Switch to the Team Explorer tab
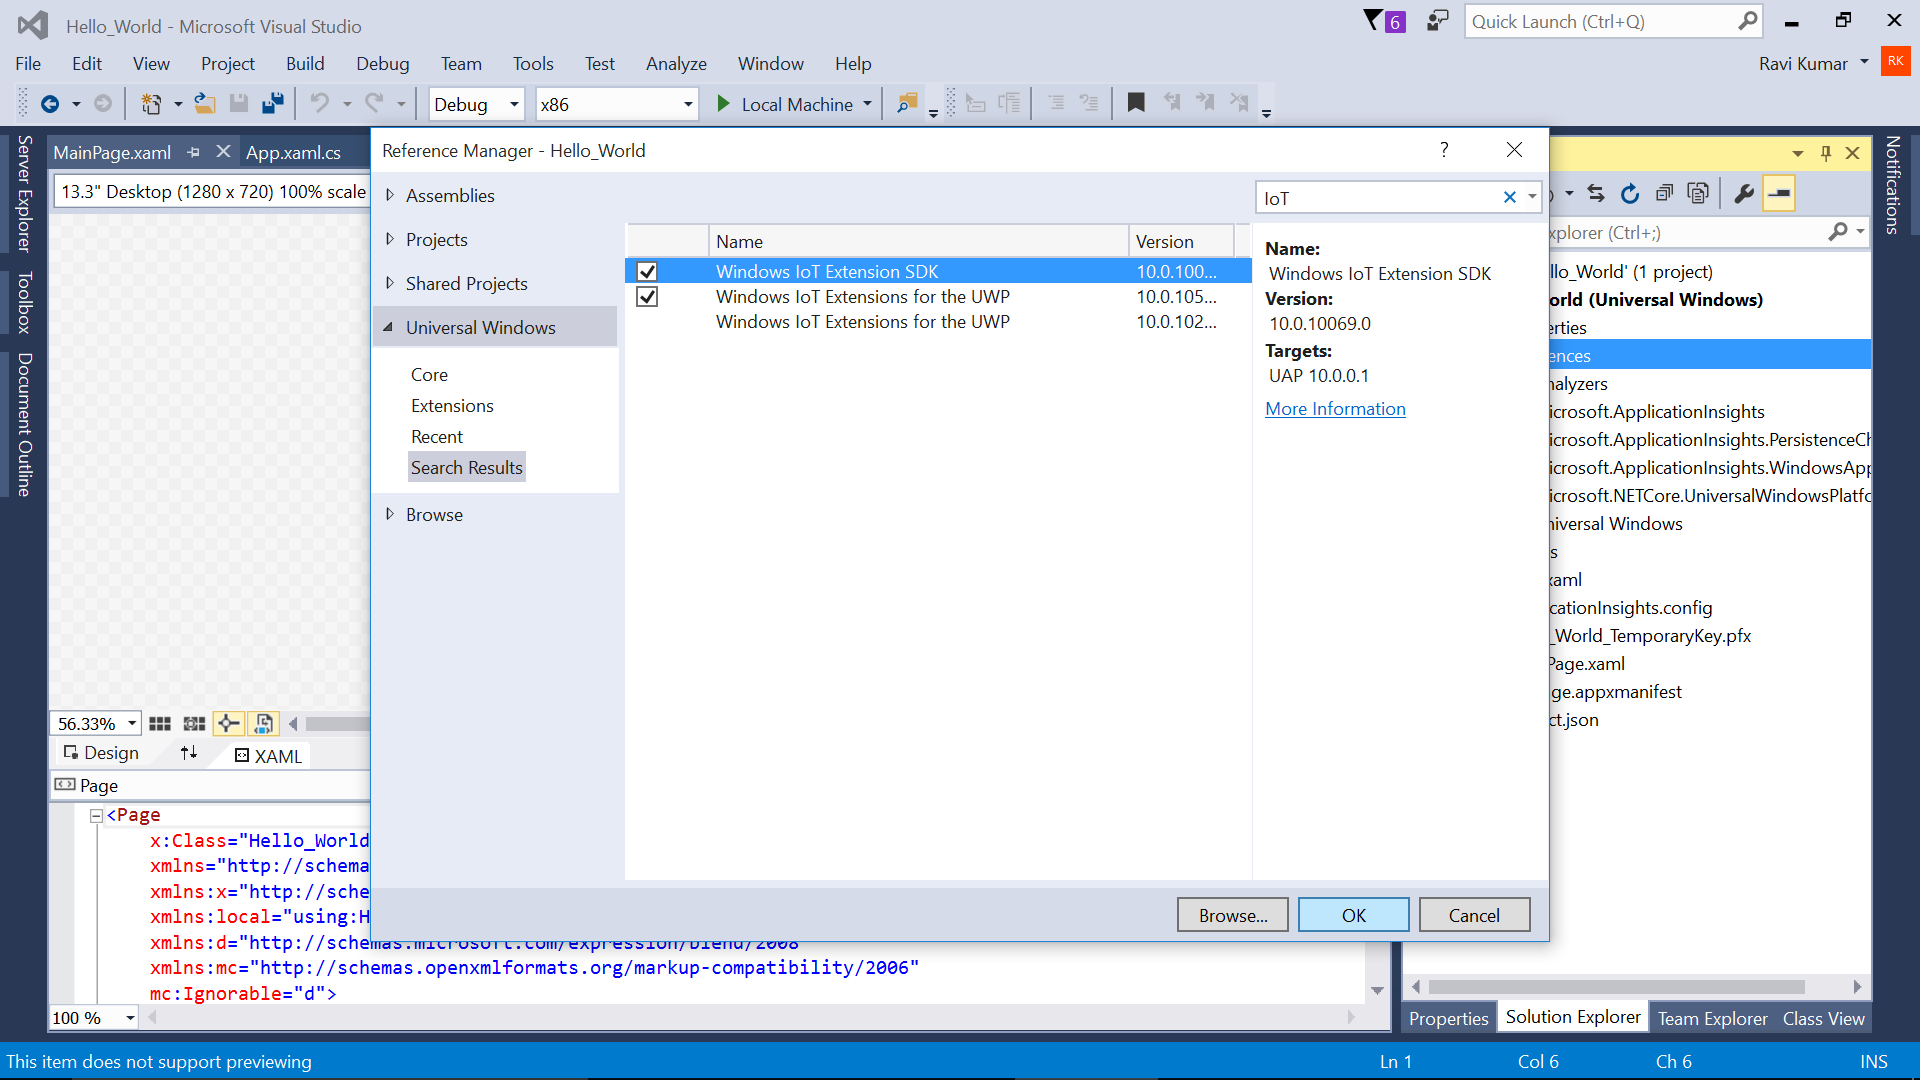Viewport: 1920px width, 1080px height. pyautogui.click(x=1712, y=1018)
